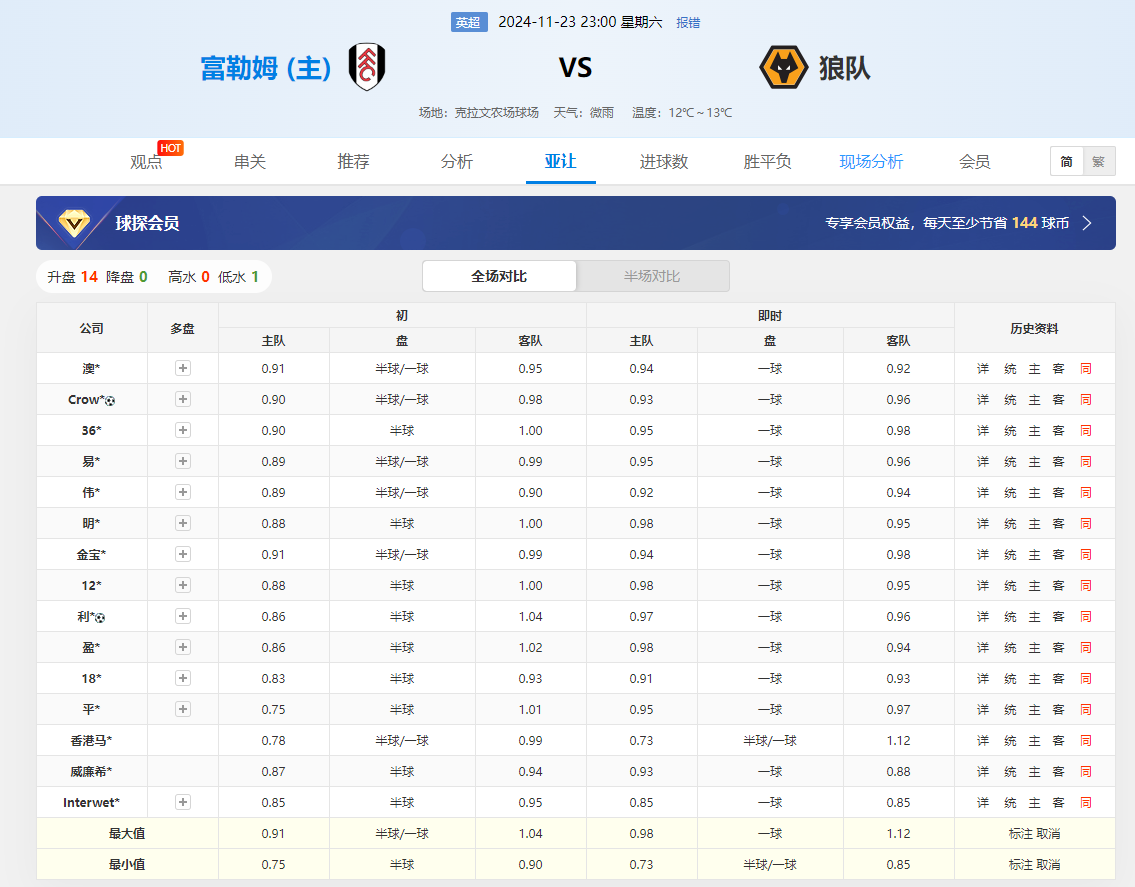Click the 报错 report error link

click(x=688, y=22)
